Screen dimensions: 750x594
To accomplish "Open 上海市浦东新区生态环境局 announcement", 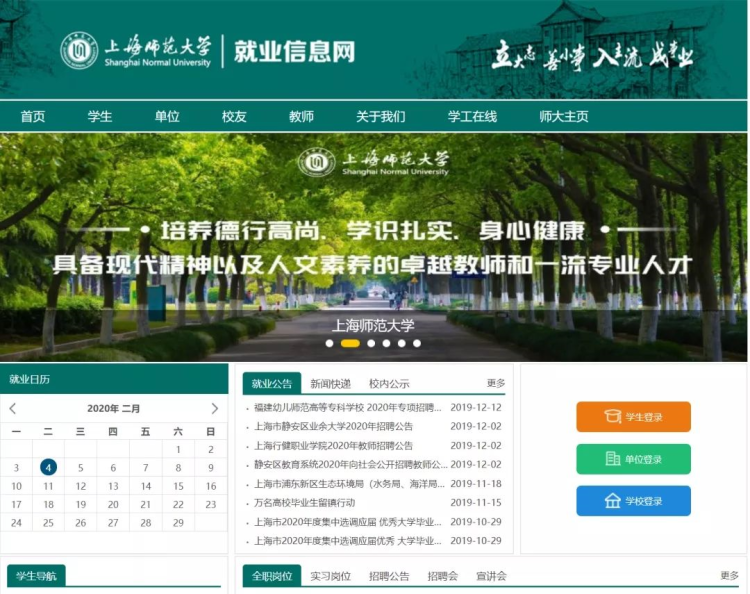I will tap(349, 484).
